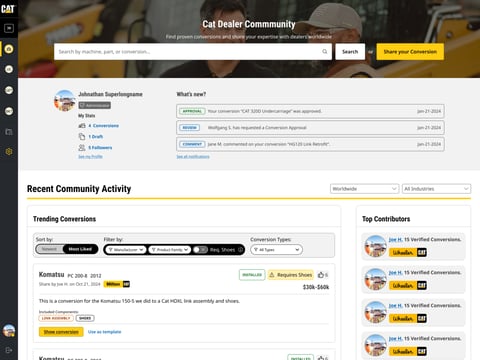This screenshot has width=480, height=360.
Task: Open the APPROVAL notification about CAT 320D Undercarriage
Action: click(x=310, y=111)
